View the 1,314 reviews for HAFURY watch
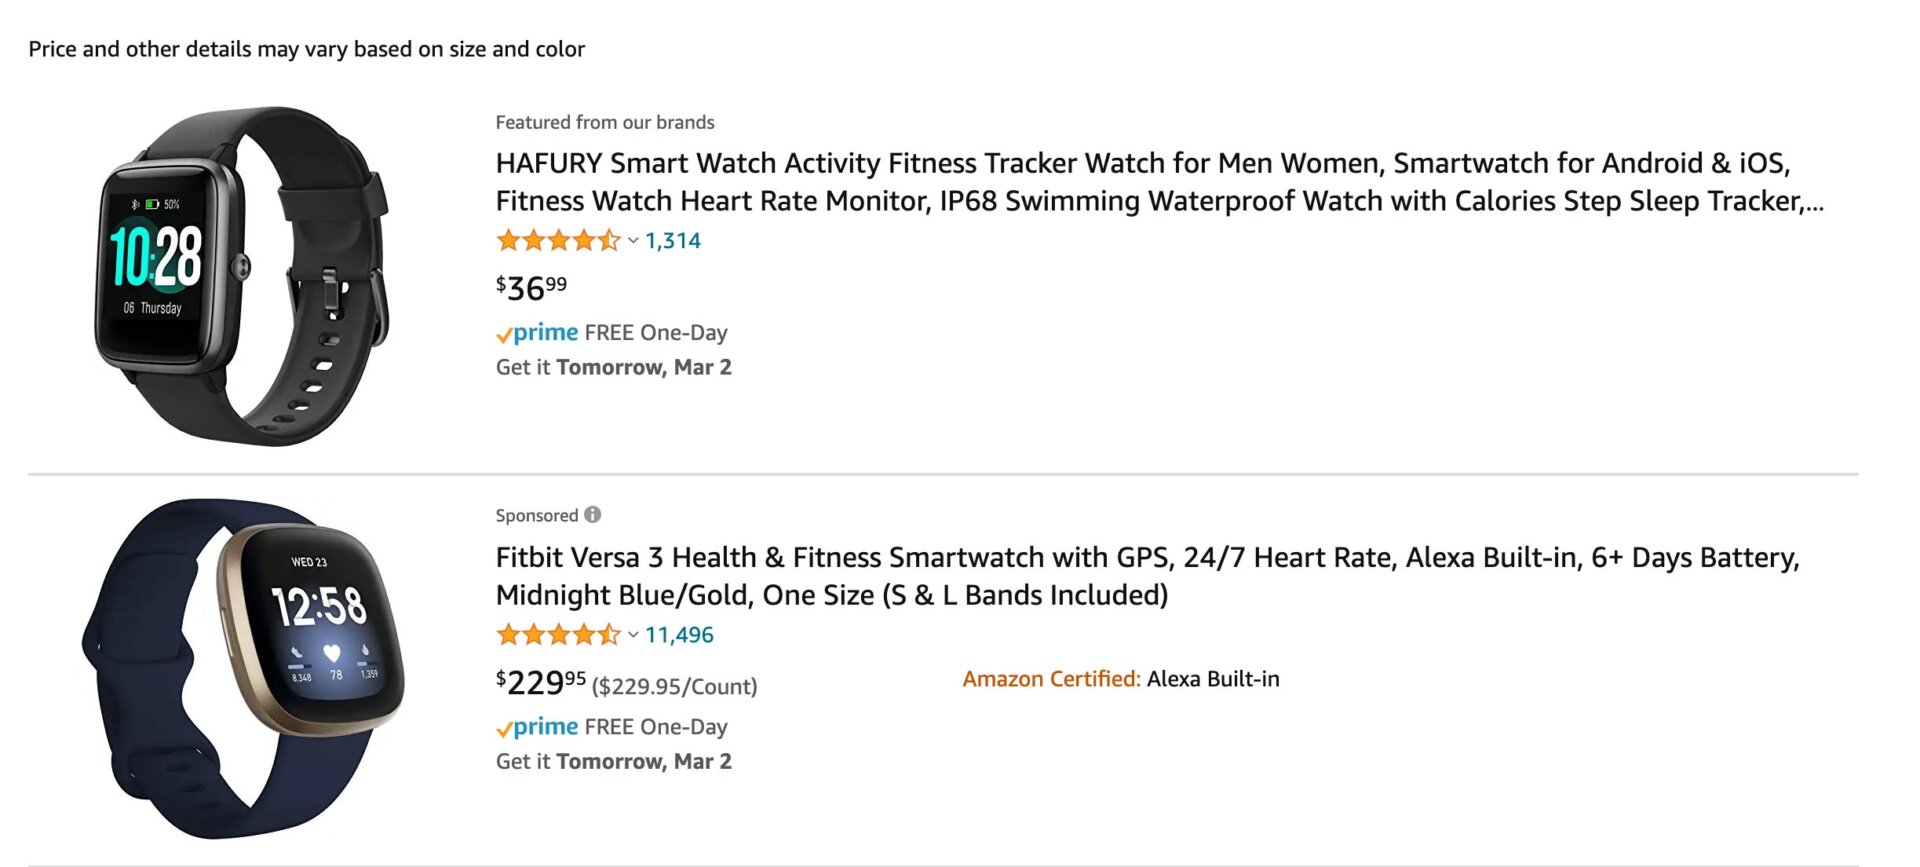 click(673, 241)
